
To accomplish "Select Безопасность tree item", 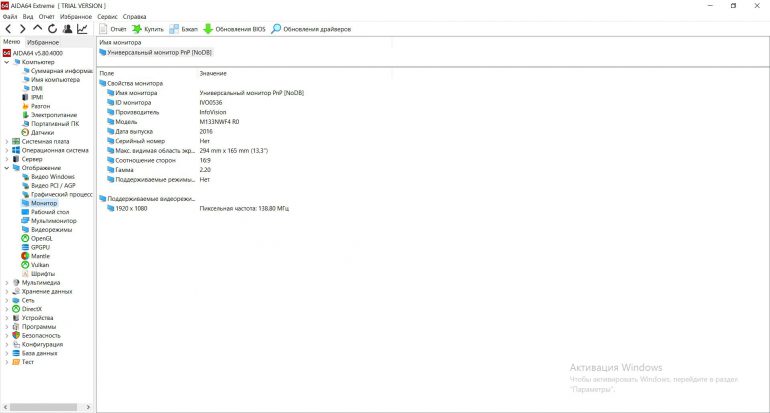I will click(37, 336).
